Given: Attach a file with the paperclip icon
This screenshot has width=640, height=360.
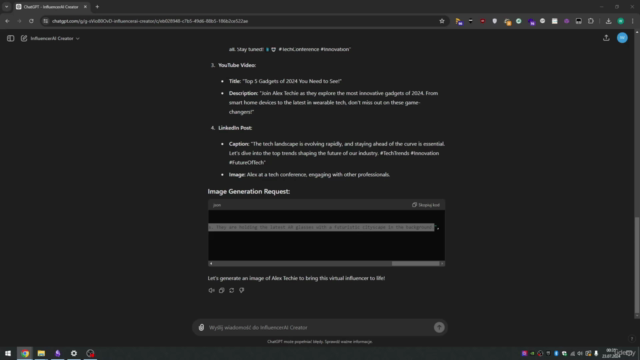Looking at the screenshot, I should click(201, 327).
